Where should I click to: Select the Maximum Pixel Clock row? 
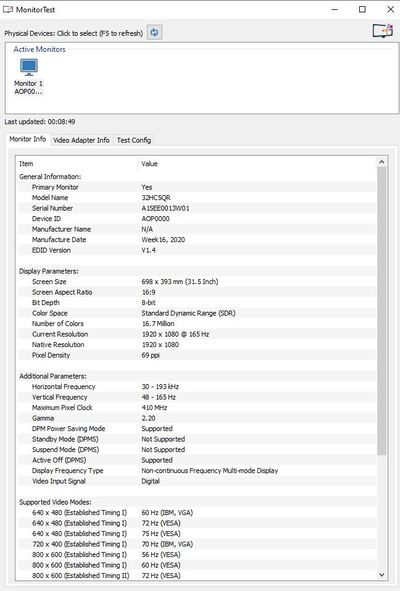pos(196,407)
